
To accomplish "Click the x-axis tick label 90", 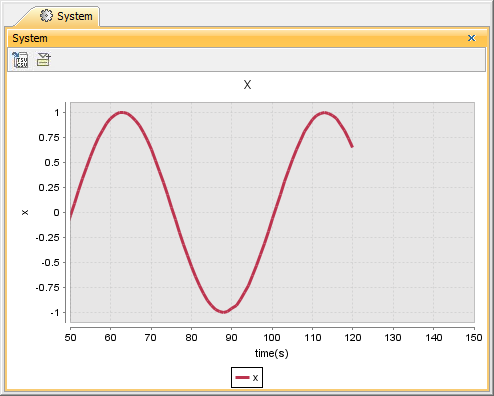I will point(232,338).
